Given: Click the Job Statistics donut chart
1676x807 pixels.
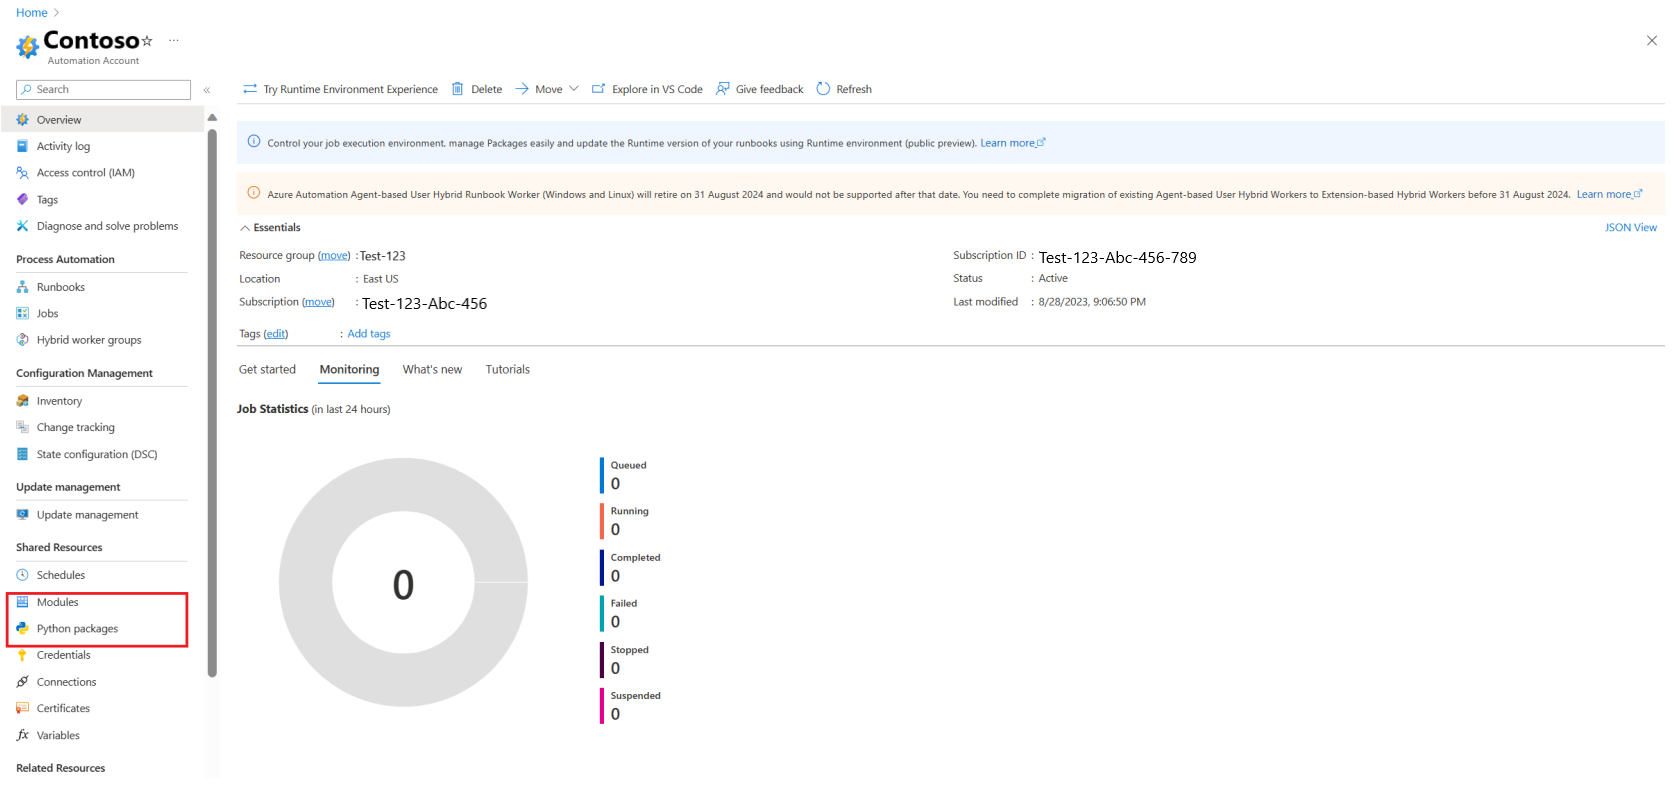Looking at the screenshot, I should (403, 583).
